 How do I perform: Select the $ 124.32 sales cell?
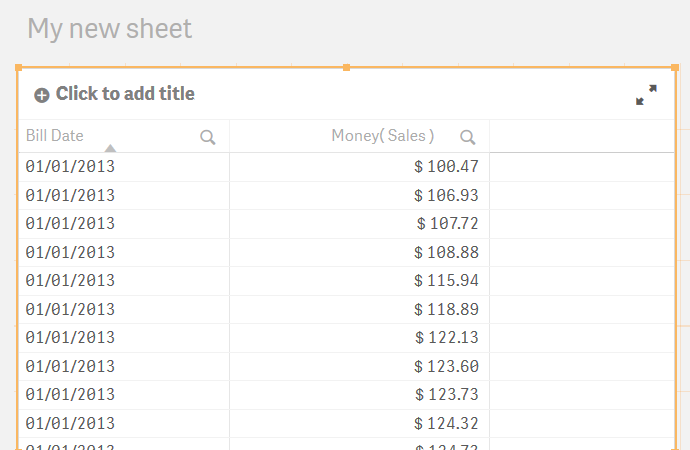tap(360, 424)
